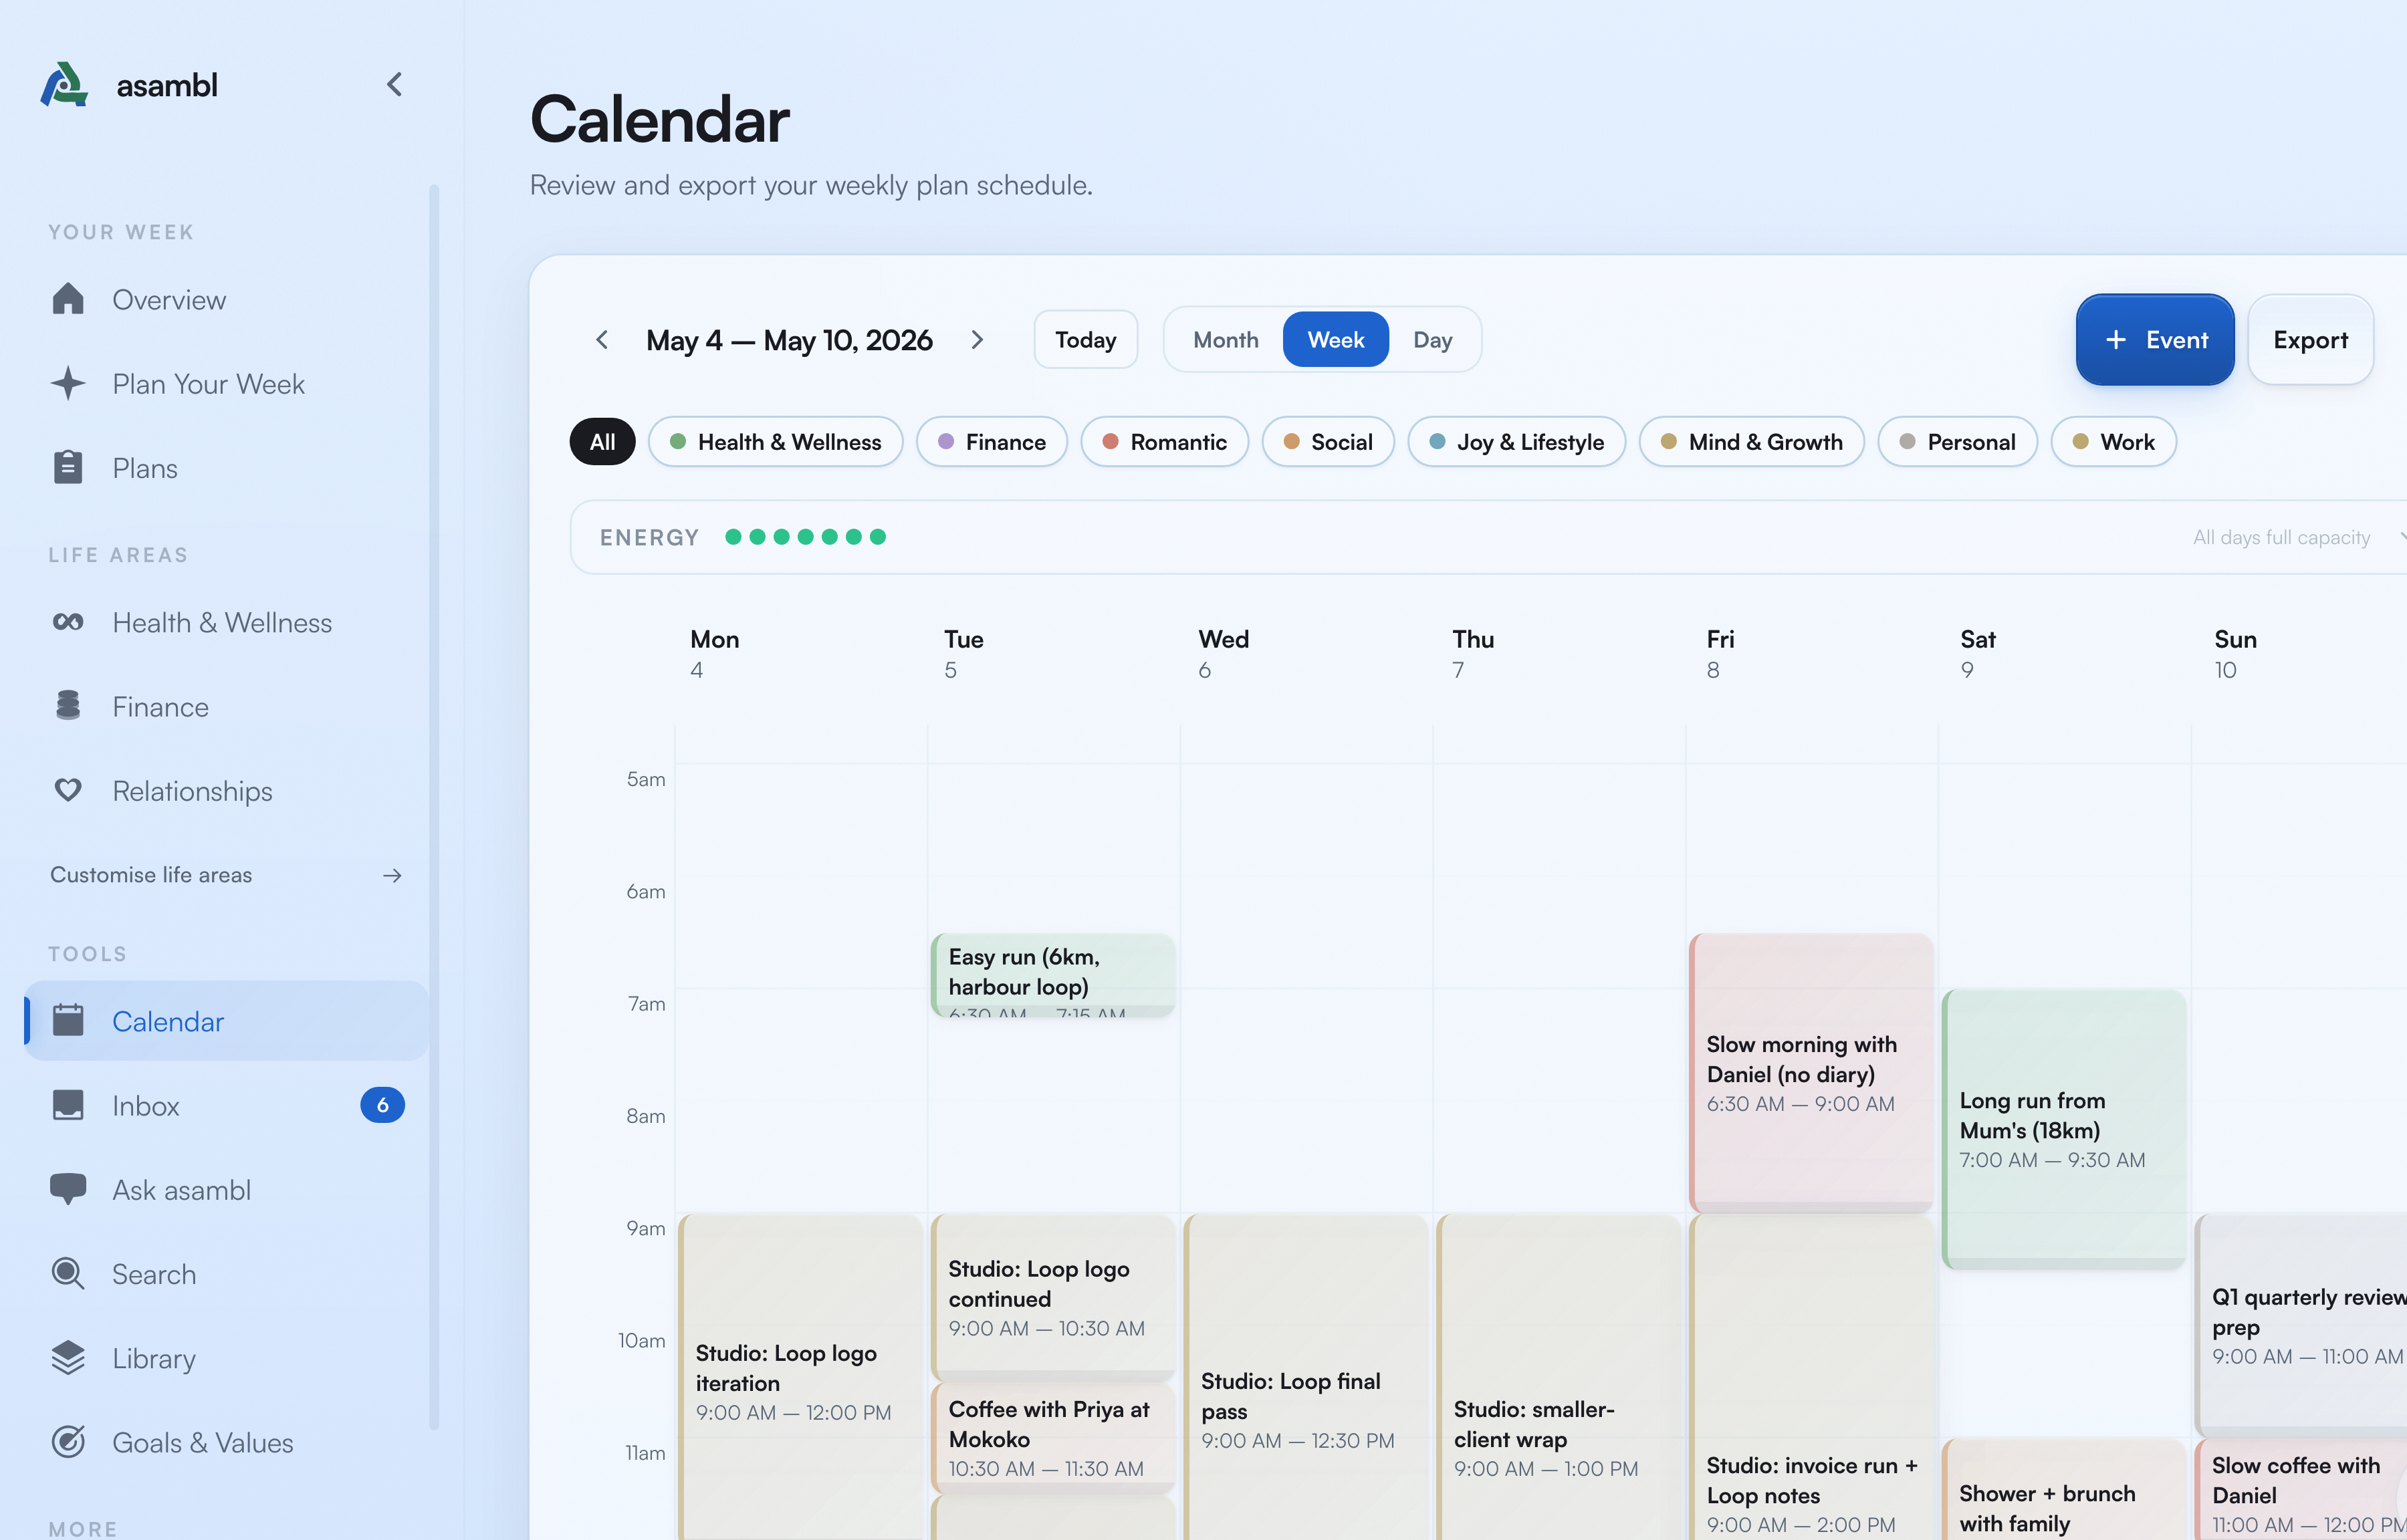The width and height of the screenshot is (2407, 1540).
Task: Open the Library layers icon
Action: click(68, 1358)
